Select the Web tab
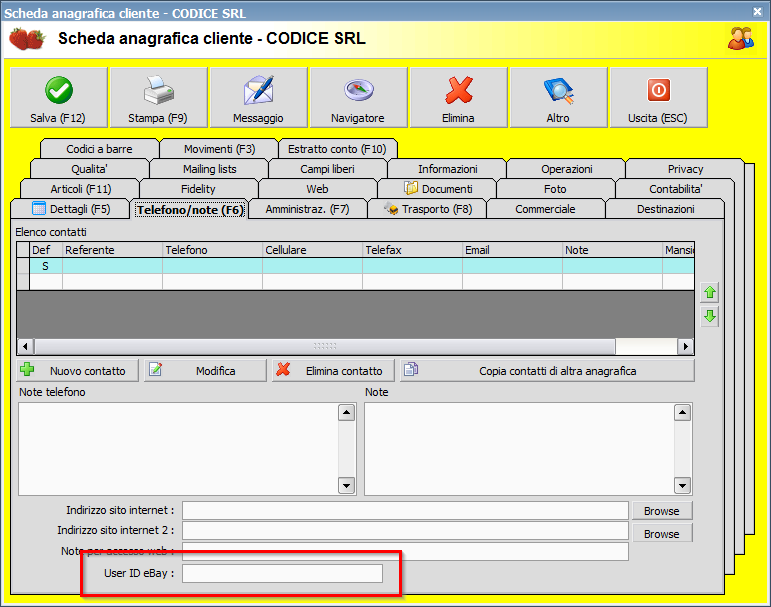Image resolution: width=771 pixels, height=607 pixels. 318,189
